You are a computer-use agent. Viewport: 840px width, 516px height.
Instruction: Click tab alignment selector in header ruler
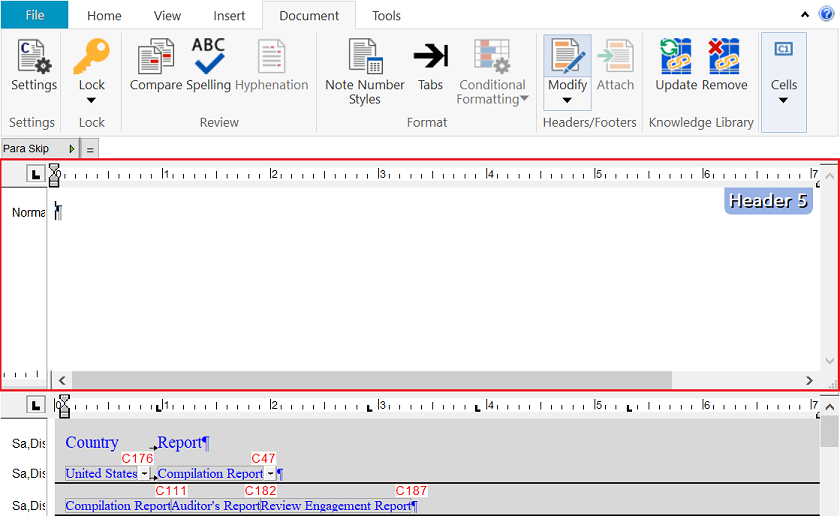click(35, 174)
